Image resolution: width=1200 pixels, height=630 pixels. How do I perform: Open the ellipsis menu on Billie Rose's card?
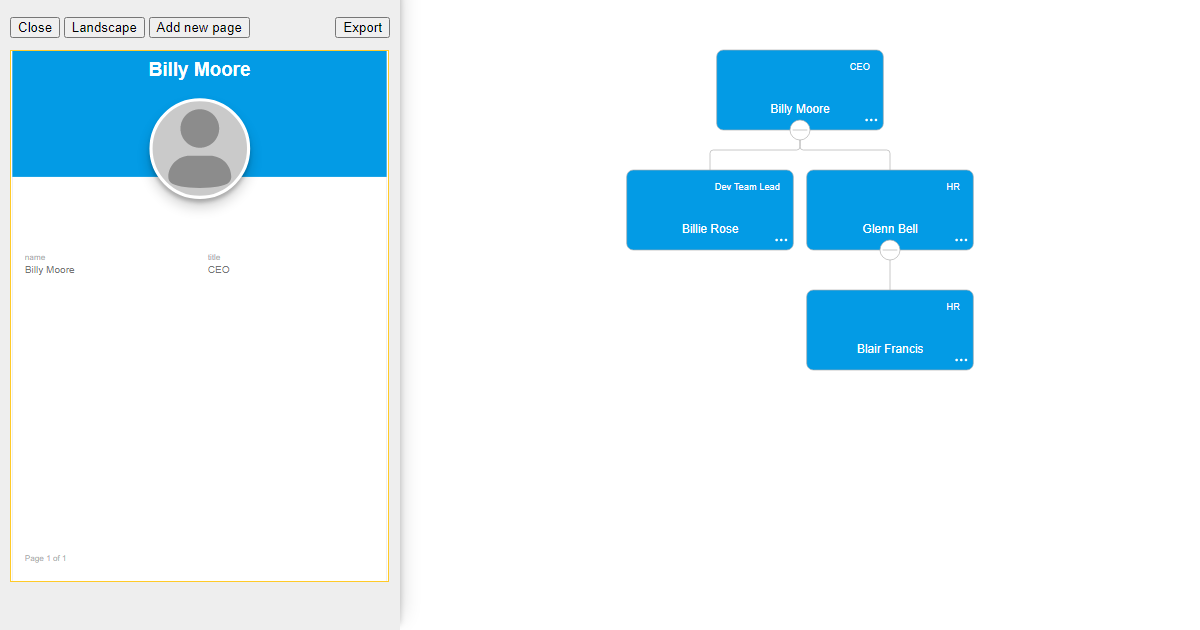pos(781,240)
